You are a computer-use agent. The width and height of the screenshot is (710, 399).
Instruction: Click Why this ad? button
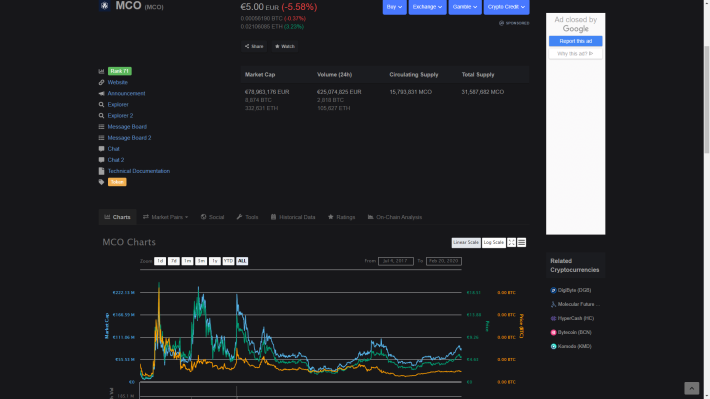pyautogui.click(x=576, y=53)
